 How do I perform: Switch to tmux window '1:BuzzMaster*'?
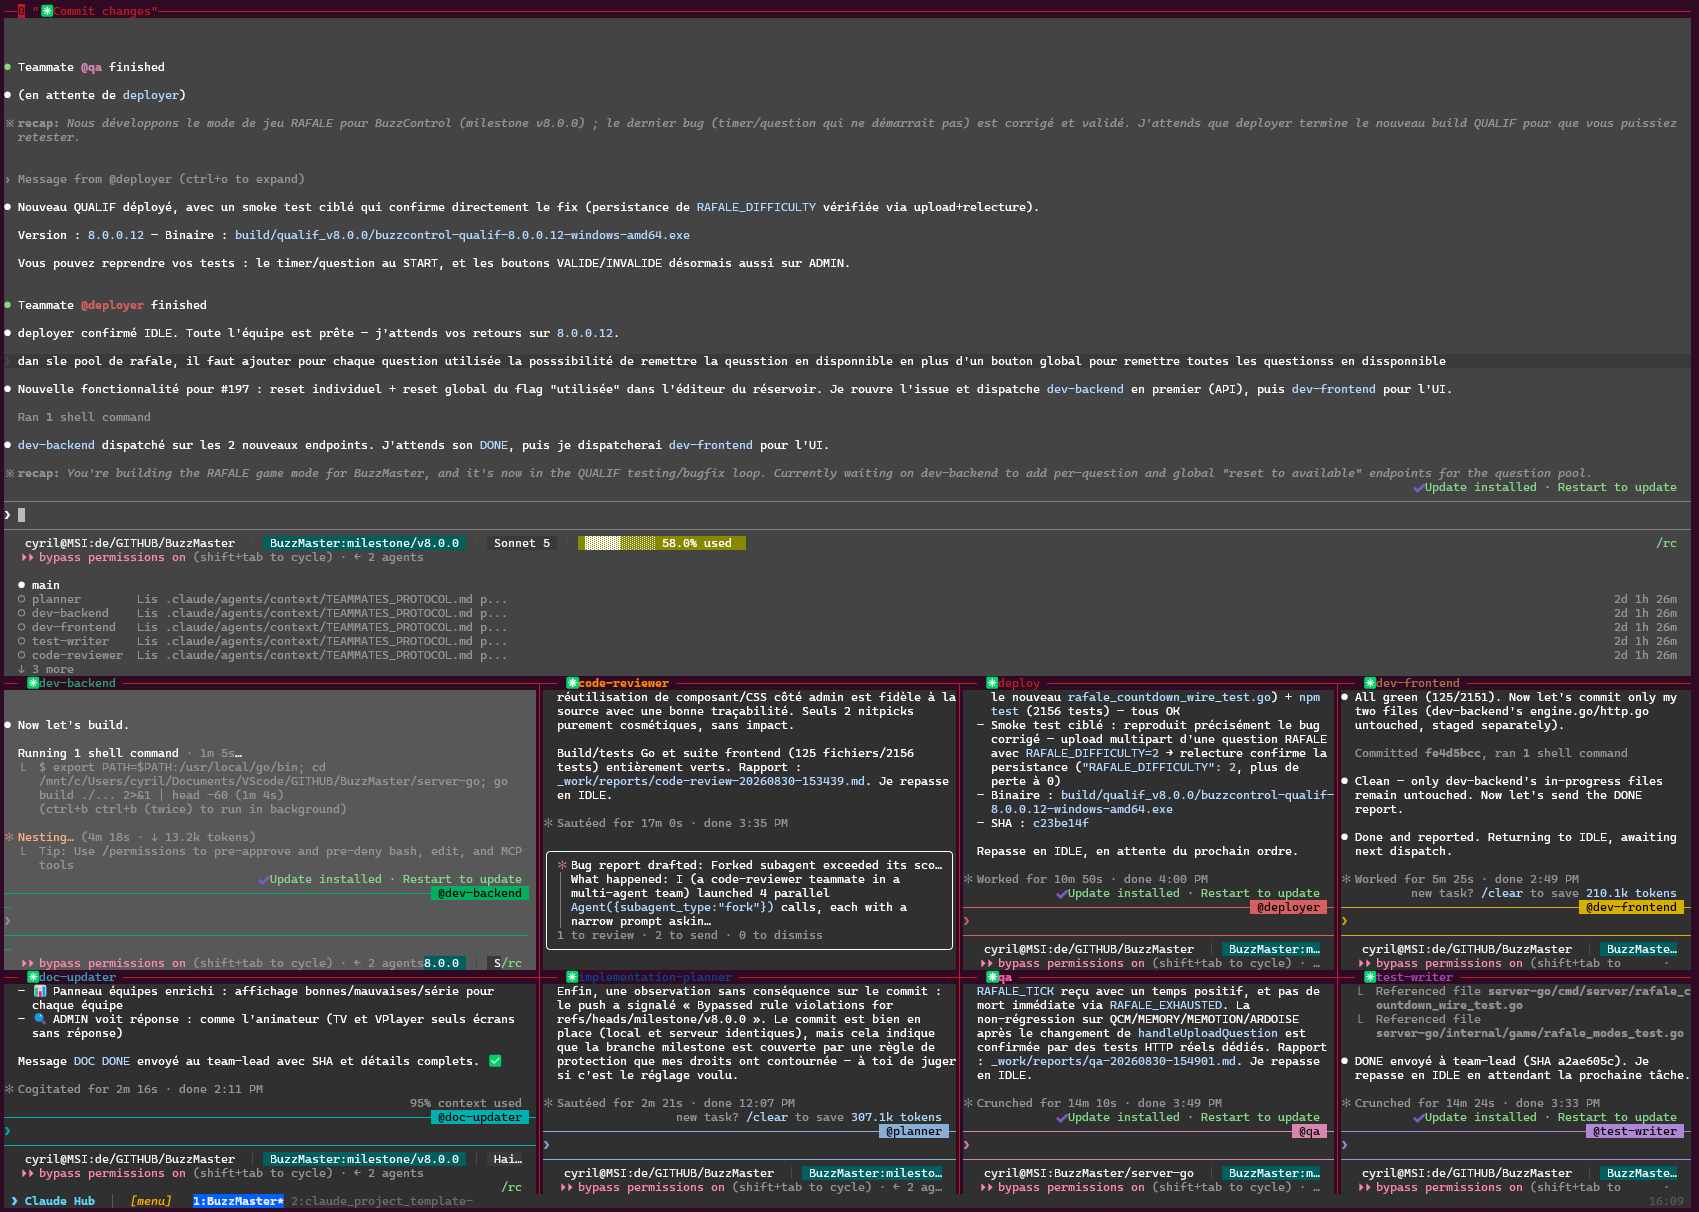pos(238,1202)
